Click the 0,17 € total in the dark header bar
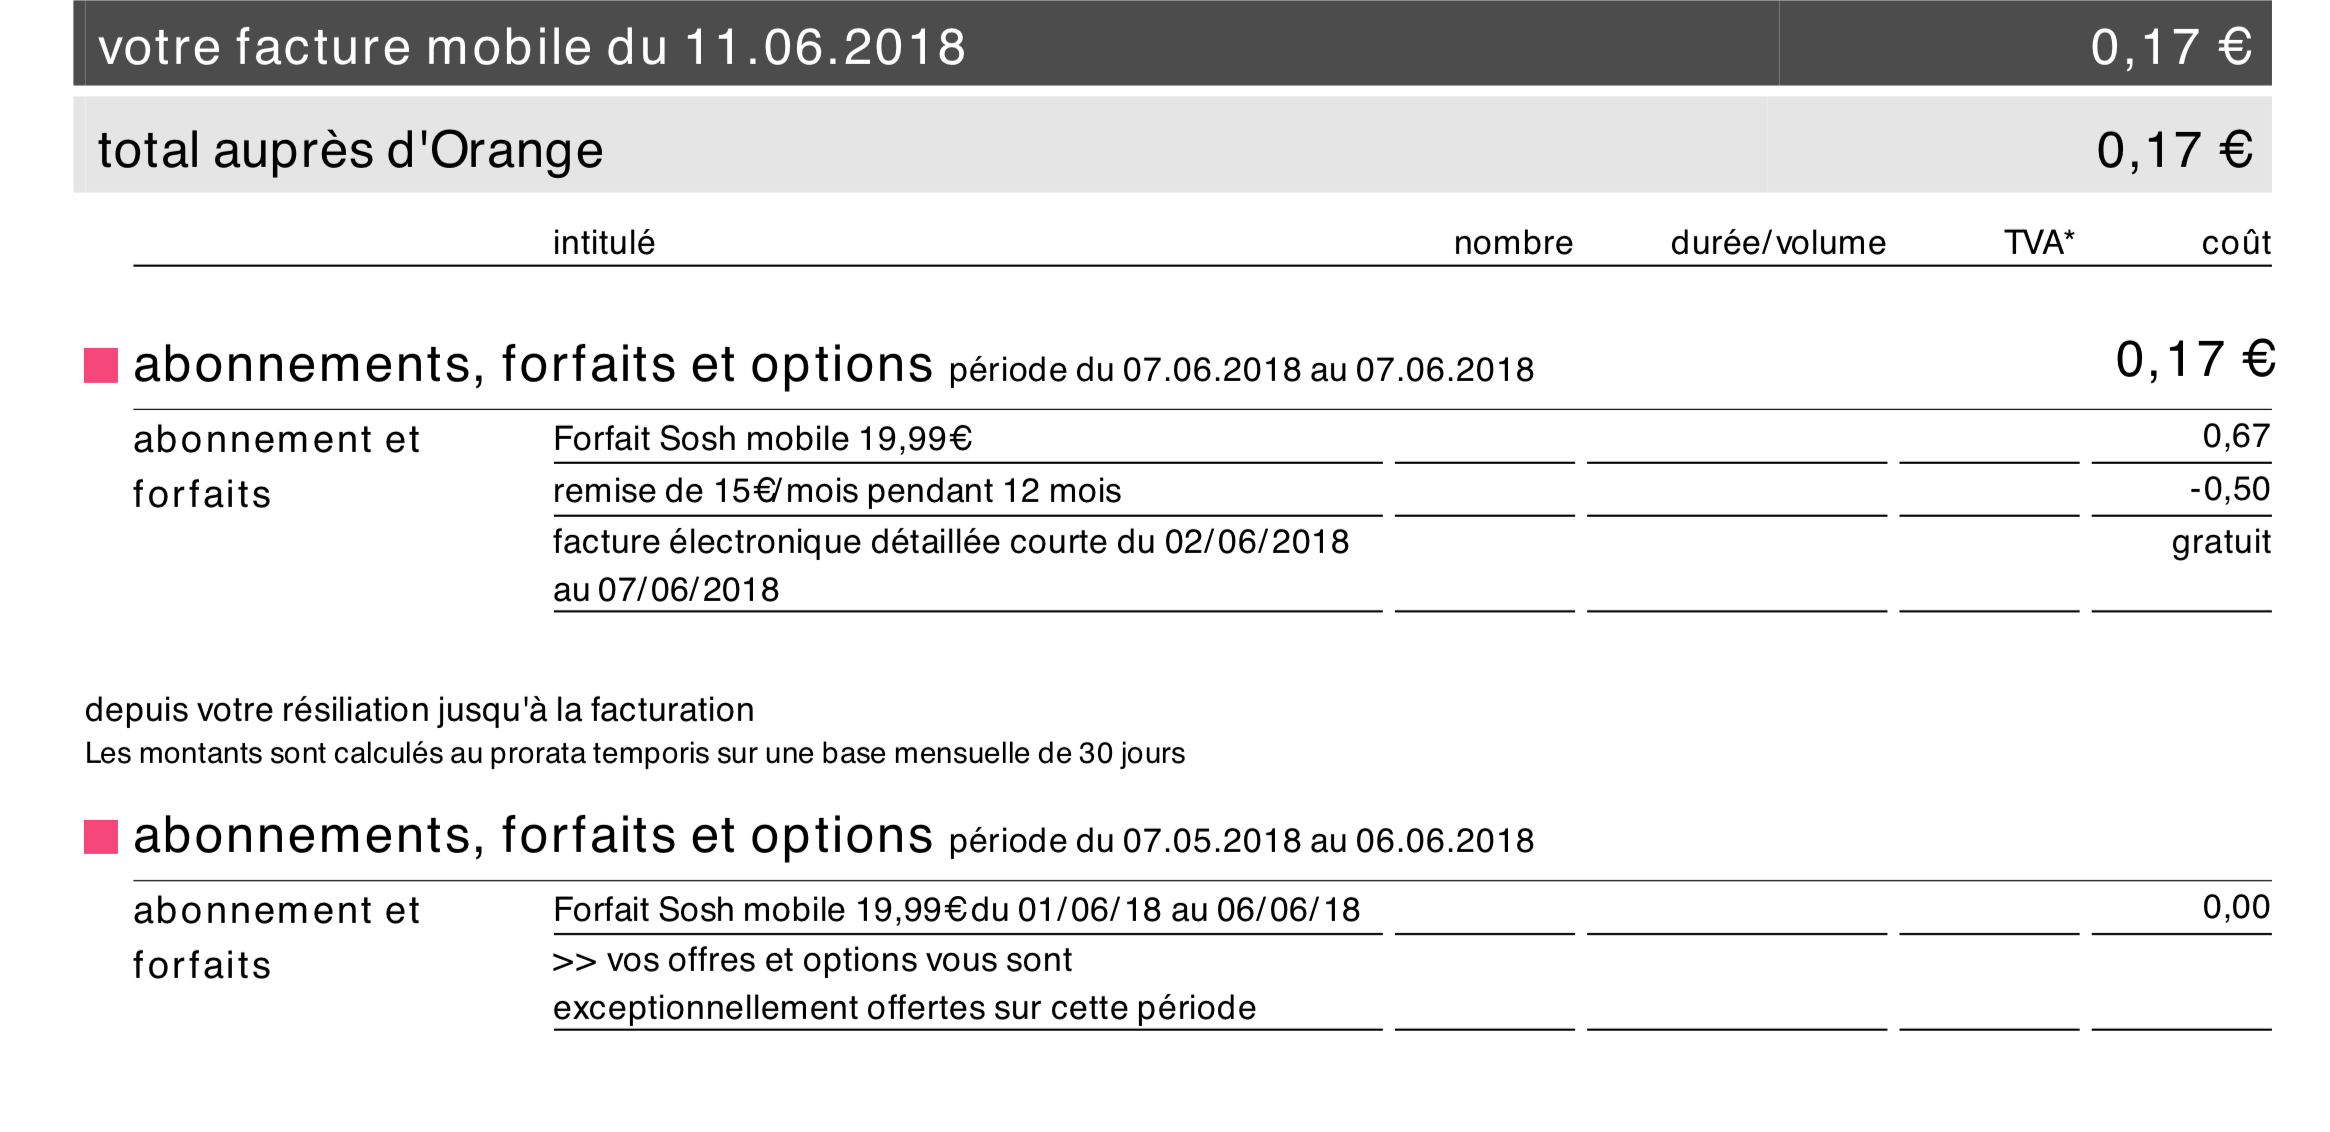Viewport: 2330px width, 1132px height. coord(2170,47)
